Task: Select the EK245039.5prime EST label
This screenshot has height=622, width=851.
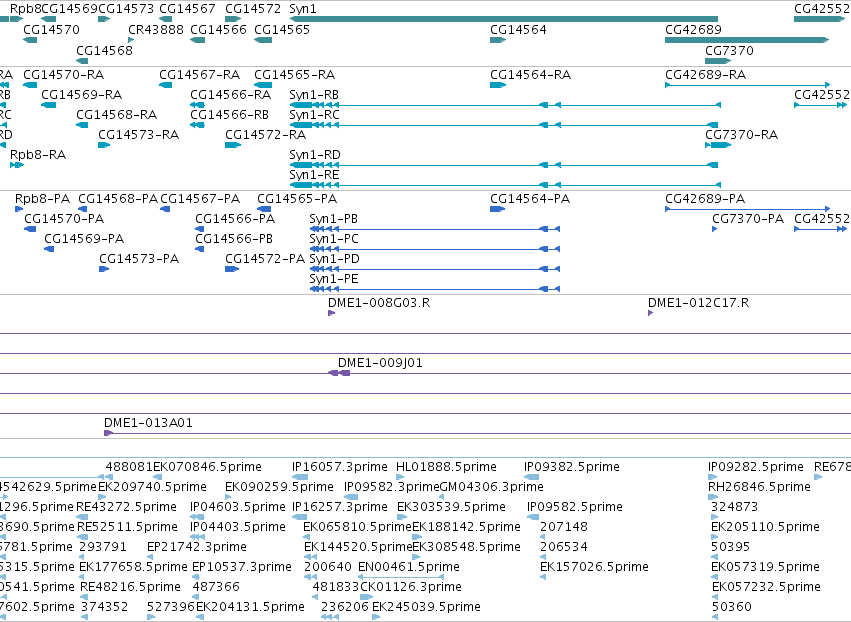Action: coord(427,607)
